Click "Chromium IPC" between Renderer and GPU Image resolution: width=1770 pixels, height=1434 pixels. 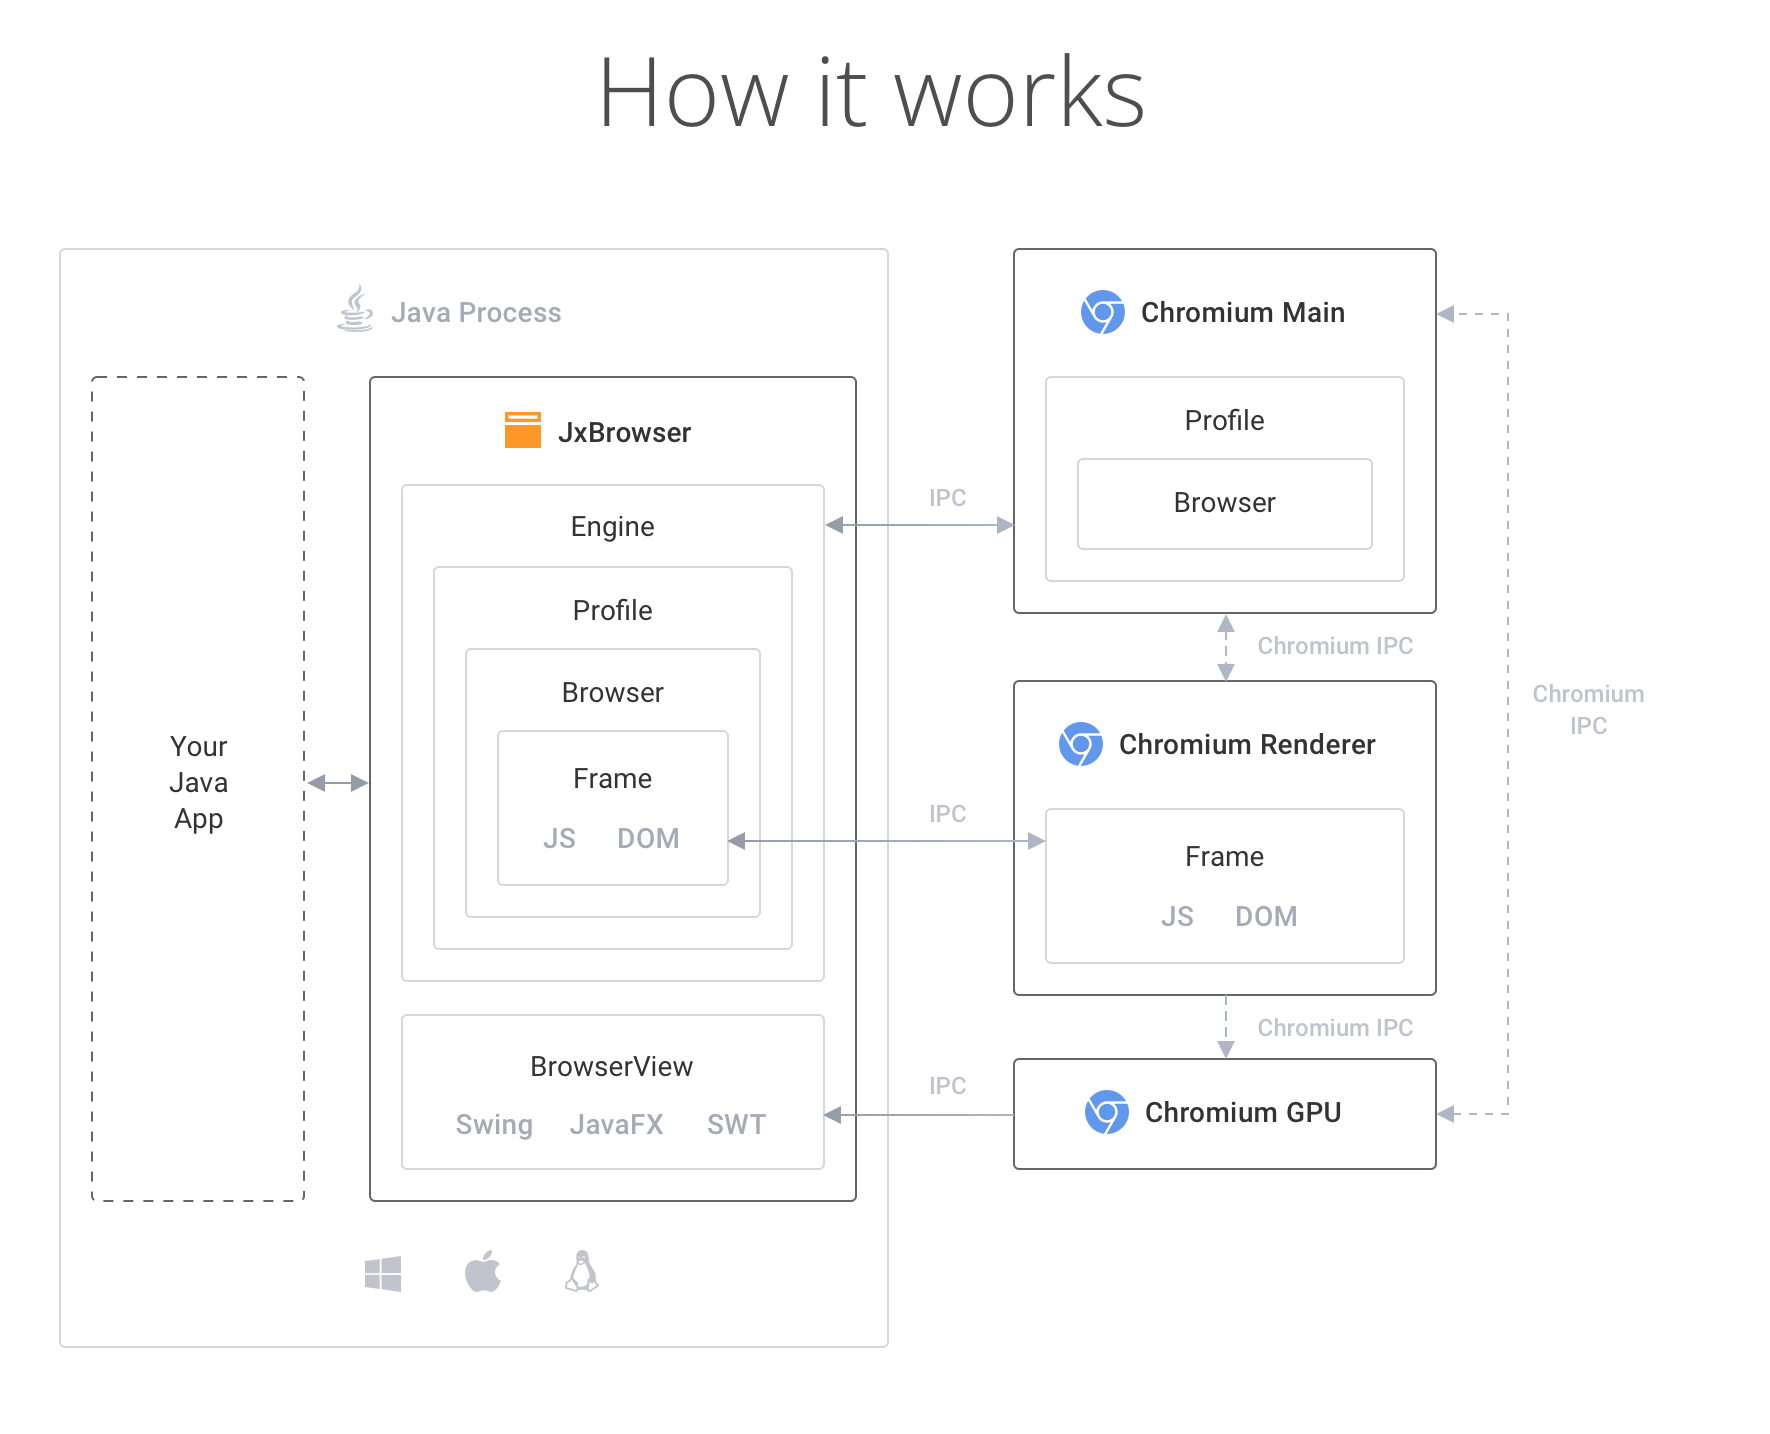(x=1336, y=1028)
